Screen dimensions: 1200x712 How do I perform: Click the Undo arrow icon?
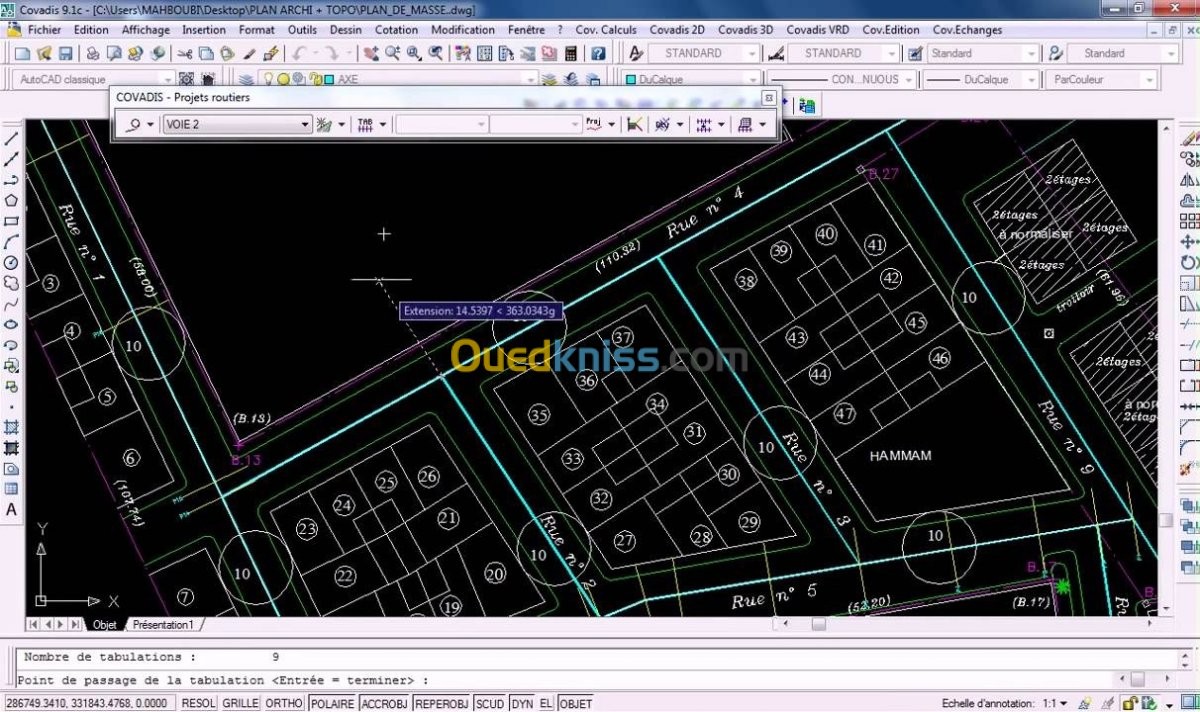(300, 53)
